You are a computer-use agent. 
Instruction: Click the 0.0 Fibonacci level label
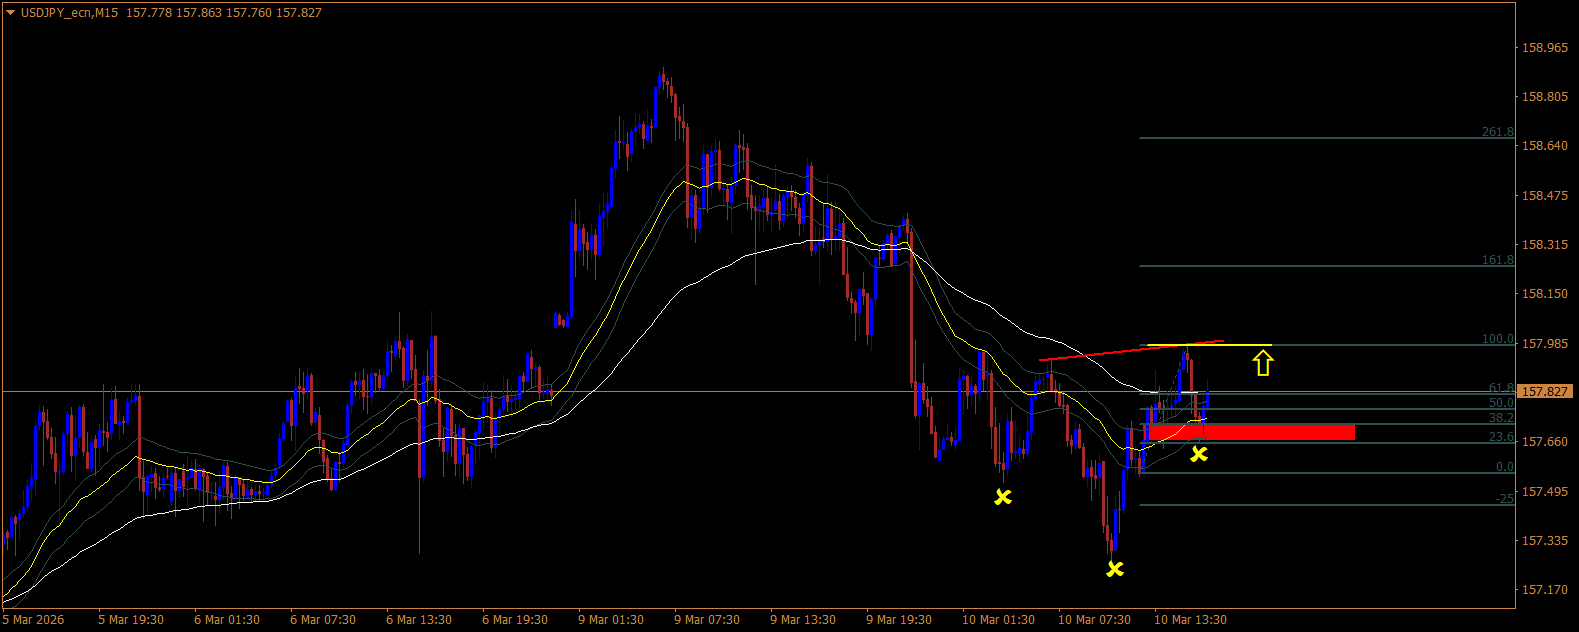pos(1504,467)
